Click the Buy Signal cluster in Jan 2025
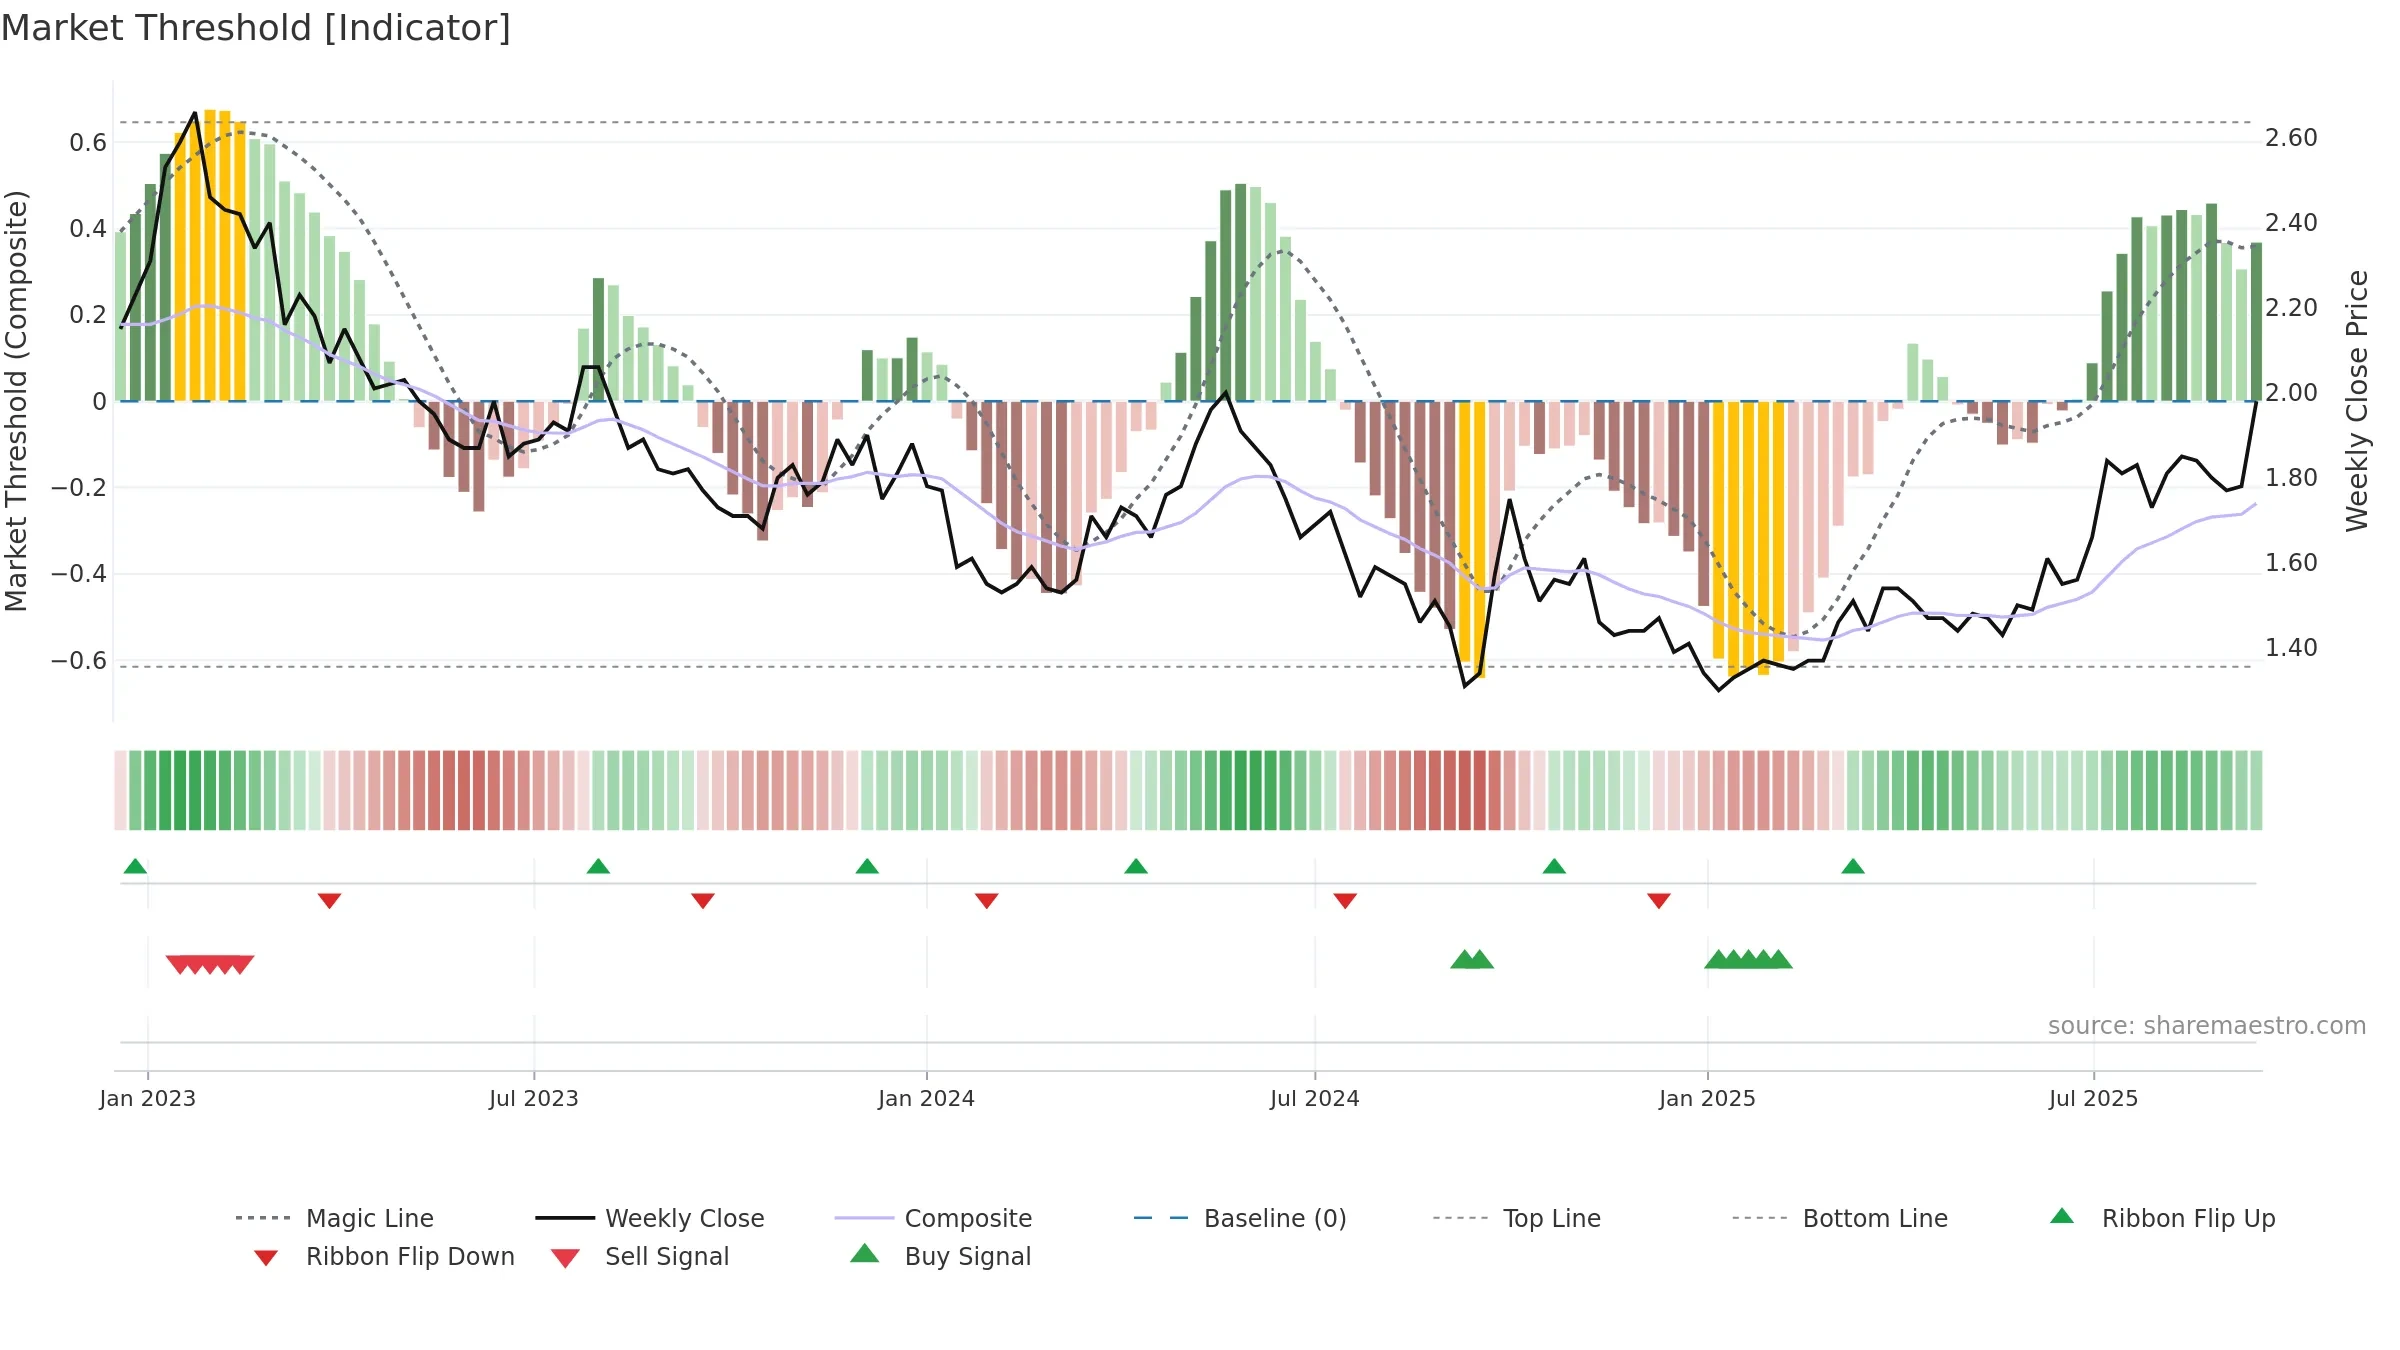 pos(1748,959)
